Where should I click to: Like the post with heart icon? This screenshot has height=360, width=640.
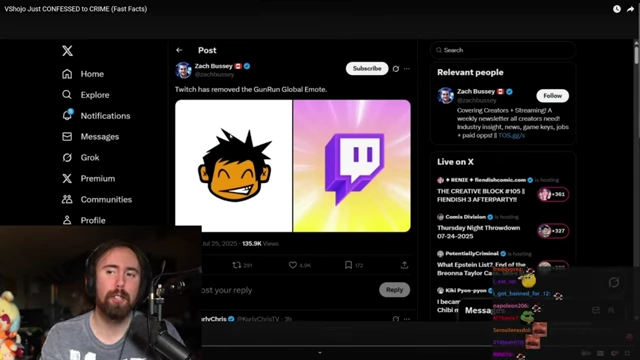[x=293, y=265]
